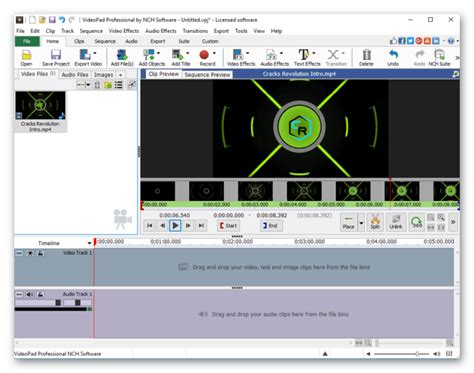Click the new folder icon in file bin
The height and width of the screenshot is (373, 474).
click(108, 85)
